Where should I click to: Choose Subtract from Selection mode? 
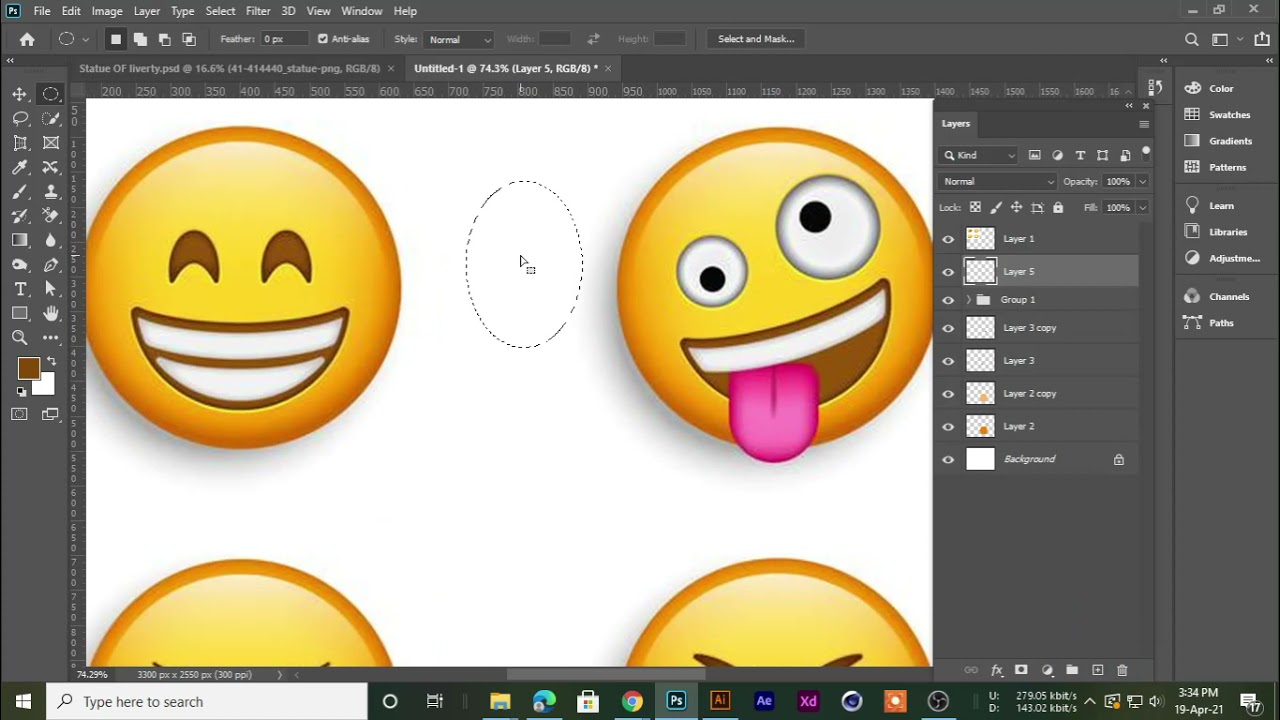pos(164,39)
